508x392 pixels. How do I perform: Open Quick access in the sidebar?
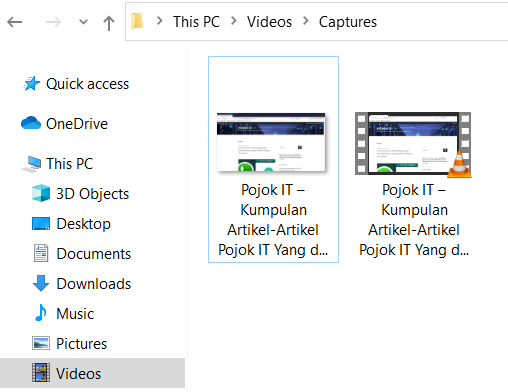coord(87,84)
